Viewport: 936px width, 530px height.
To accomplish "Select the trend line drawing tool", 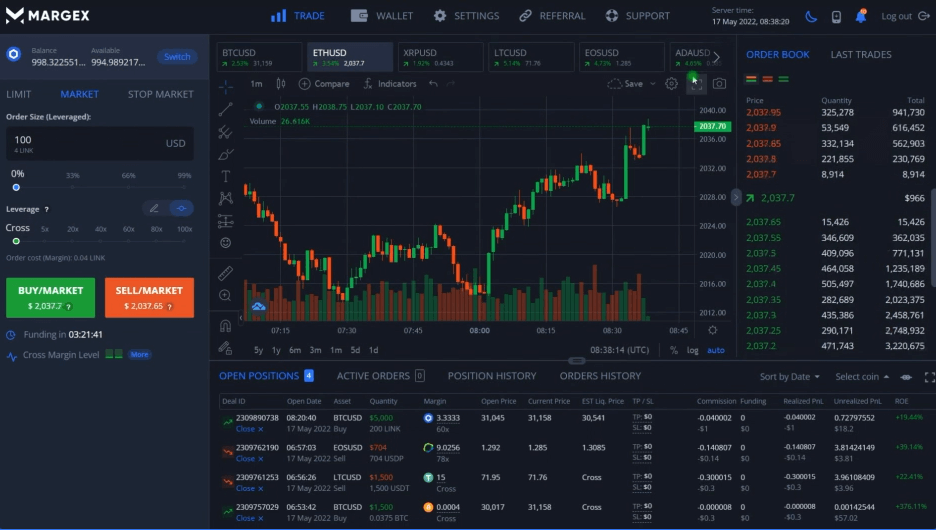I will click(225, 109).
